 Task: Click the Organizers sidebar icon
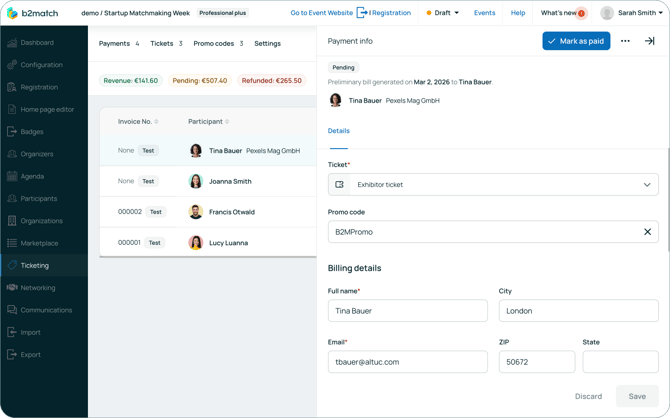point(12,154)
